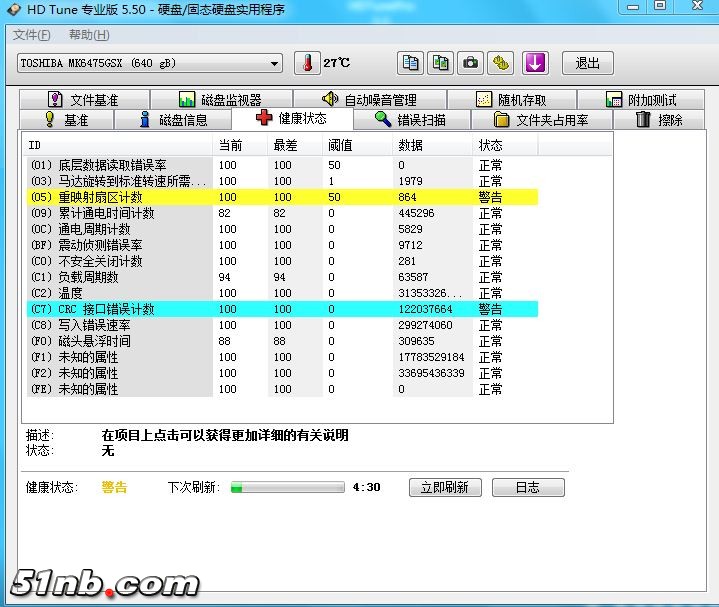Open the 错误扫描 tab with magnifier icon

(410, 119)
